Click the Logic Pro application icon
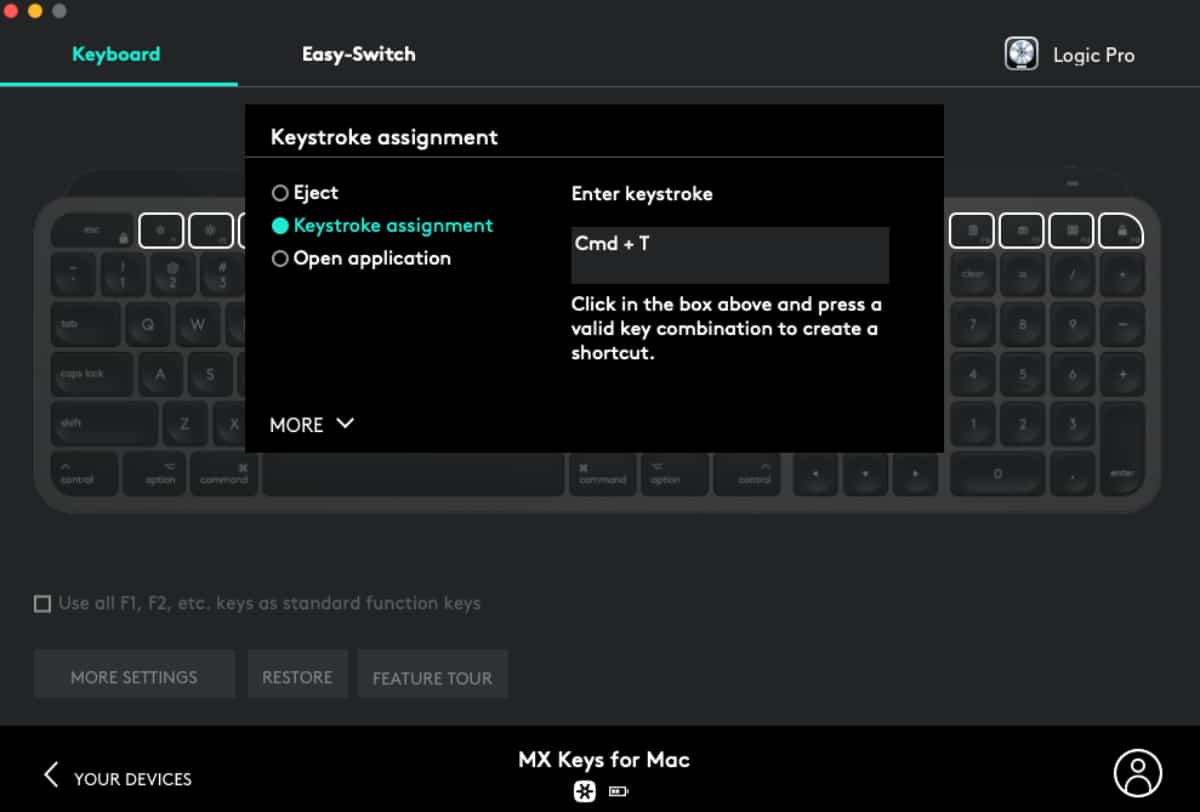 pos(1021,54)
